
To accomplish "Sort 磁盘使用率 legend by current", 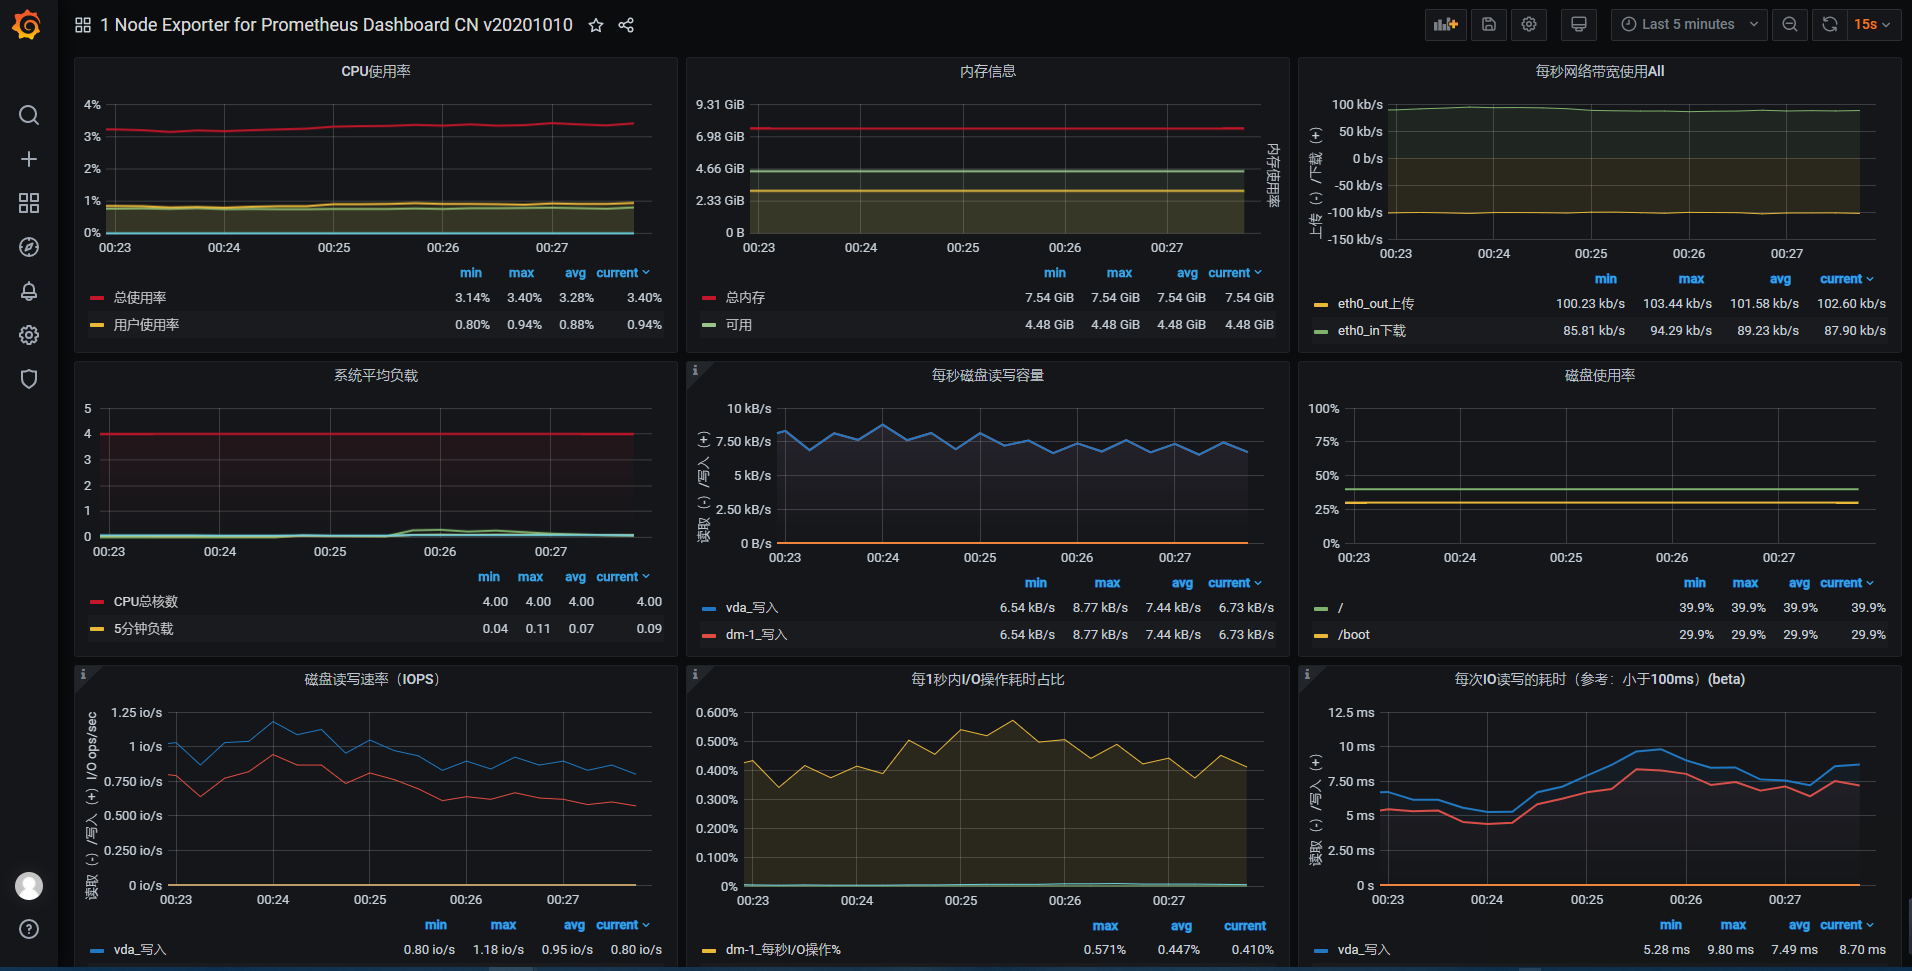I will point(1847,583).
